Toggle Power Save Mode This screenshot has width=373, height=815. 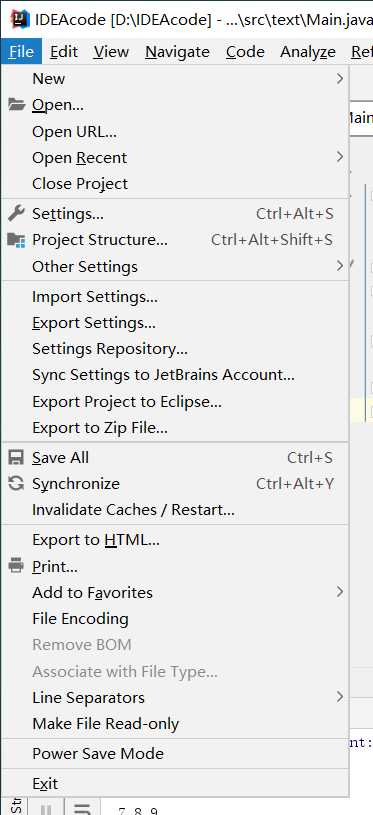(x=175, y=754)
